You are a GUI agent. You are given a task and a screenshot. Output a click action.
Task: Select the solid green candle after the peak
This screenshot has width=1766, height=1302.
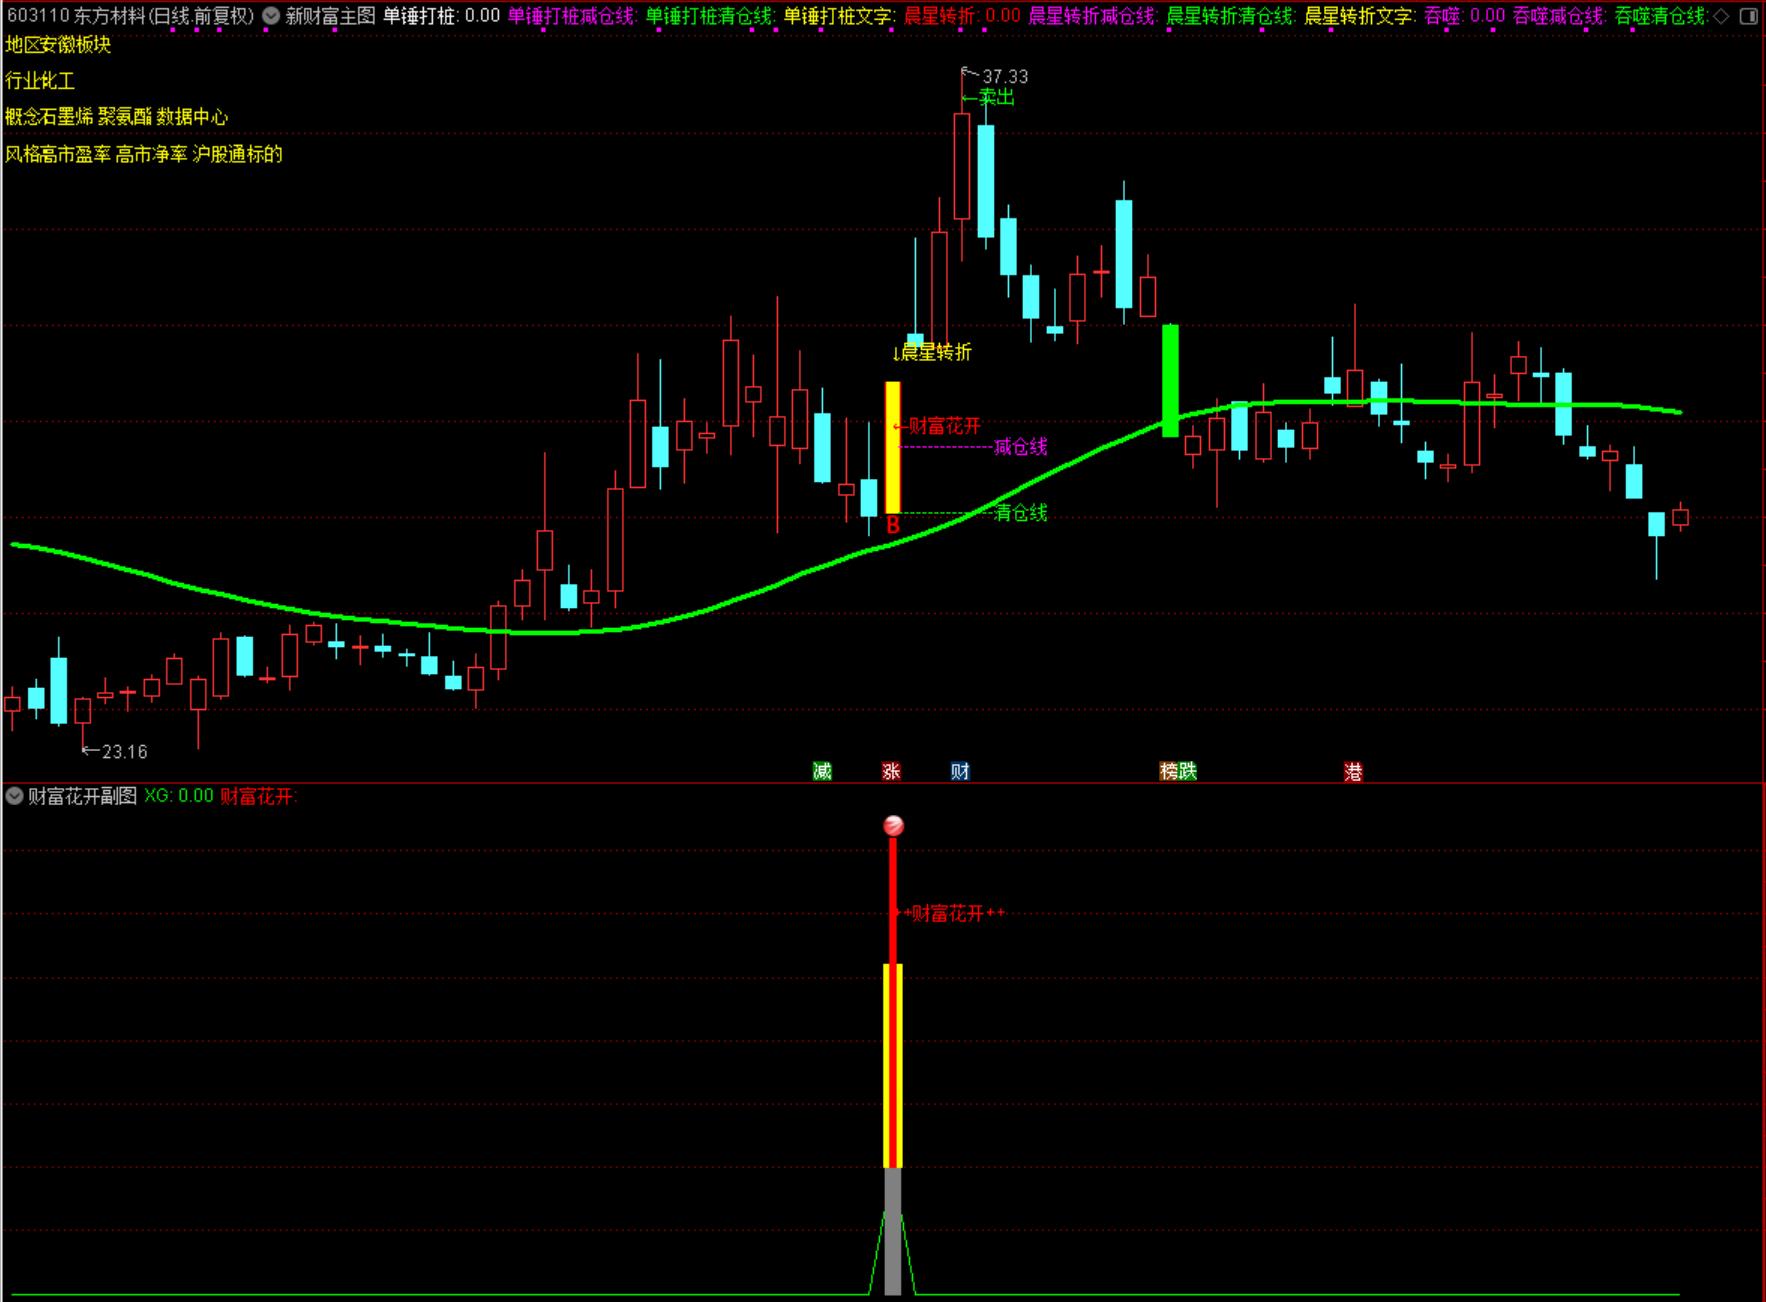click(x=1170, y=380)
